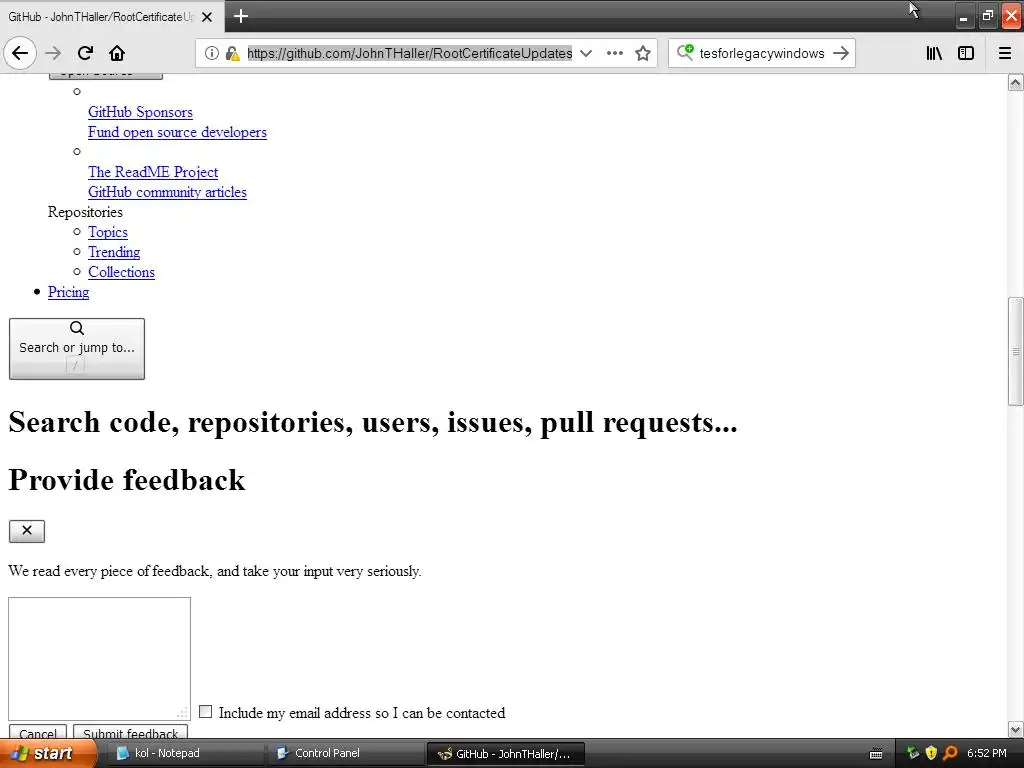Screen dimensions: 1024x768
Task: Open the Trending link
Action: [x=114, y=252]
